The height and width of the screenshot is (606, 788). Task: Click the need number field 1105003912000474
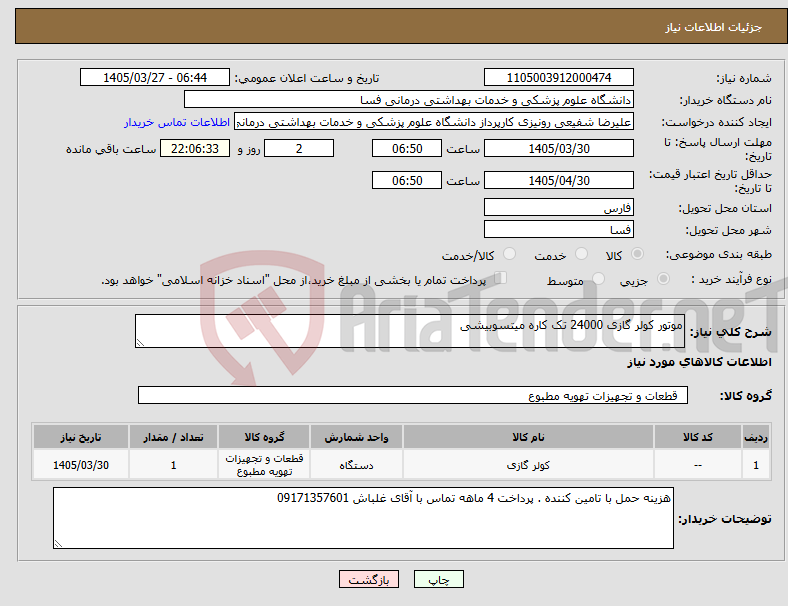(x=558, y=77)
